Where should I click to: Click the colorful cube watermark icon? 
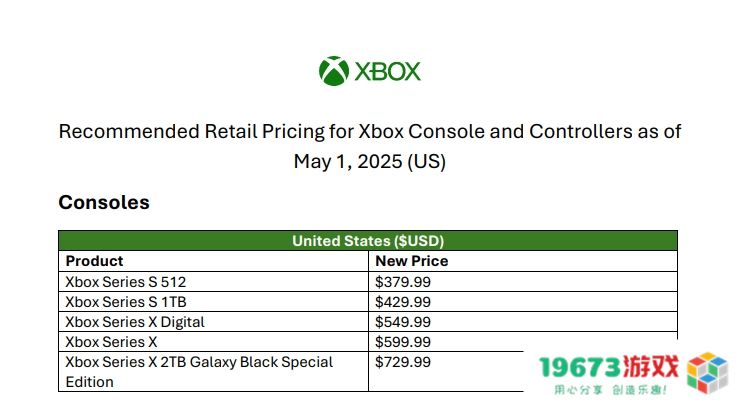(707, 372)
